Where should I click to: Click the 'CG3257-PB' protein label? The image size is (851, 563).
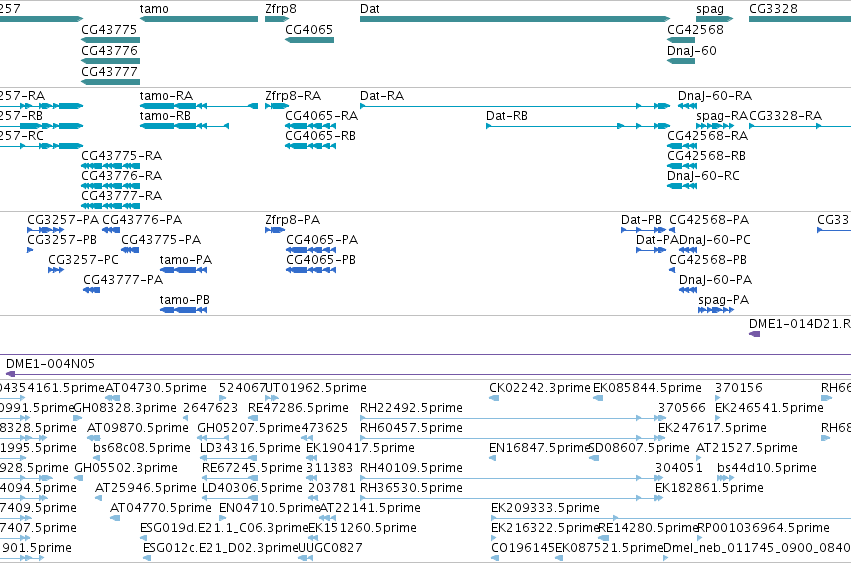coord(62,240)
